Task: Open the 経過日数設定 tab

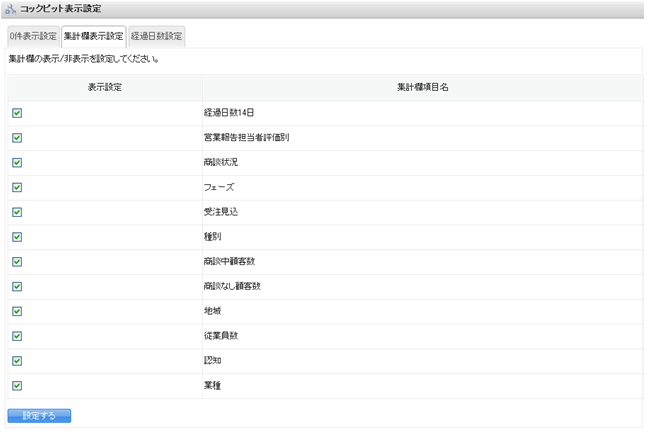Action: click(x=156, y=37)
